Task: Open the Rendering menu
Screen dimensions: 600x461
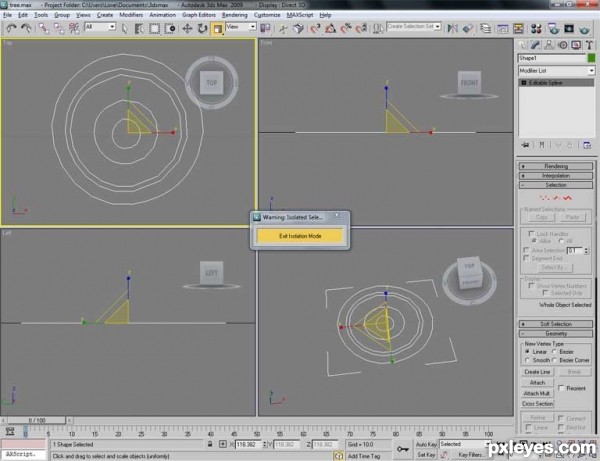Action: pyautogui.click(x=235, y=15)
